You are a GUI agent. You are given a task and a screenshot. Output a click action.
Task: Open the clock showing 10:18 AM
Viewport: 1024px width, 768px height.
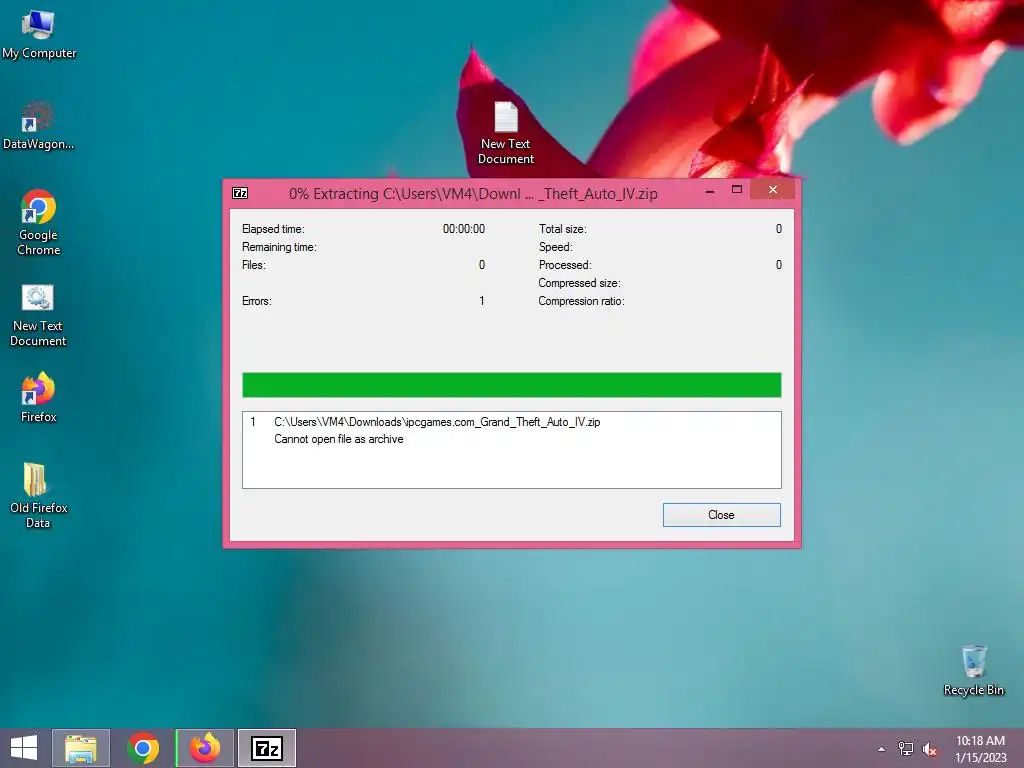tap(980, 748)
